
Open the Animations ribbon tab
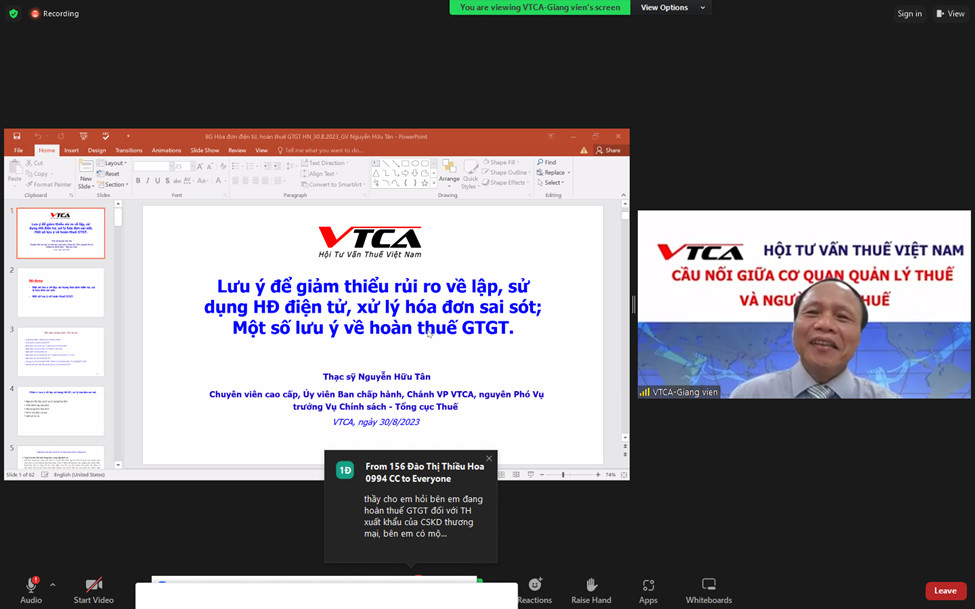[x=167, y=150]
